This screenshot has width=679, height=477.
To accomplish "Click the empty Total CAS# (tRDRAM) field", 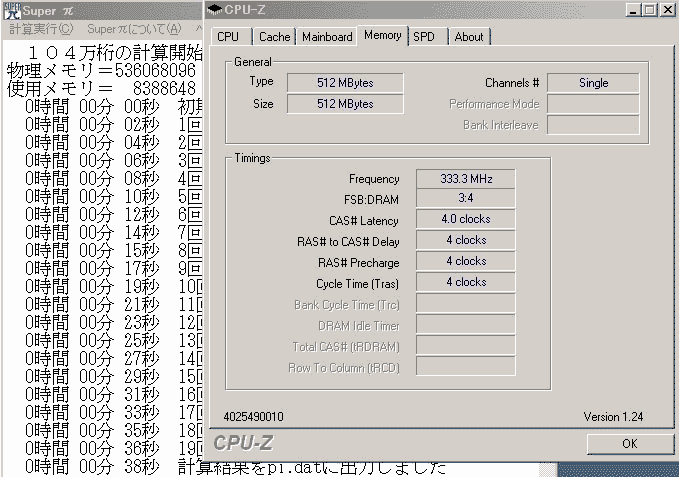I will tap(466, 345).
